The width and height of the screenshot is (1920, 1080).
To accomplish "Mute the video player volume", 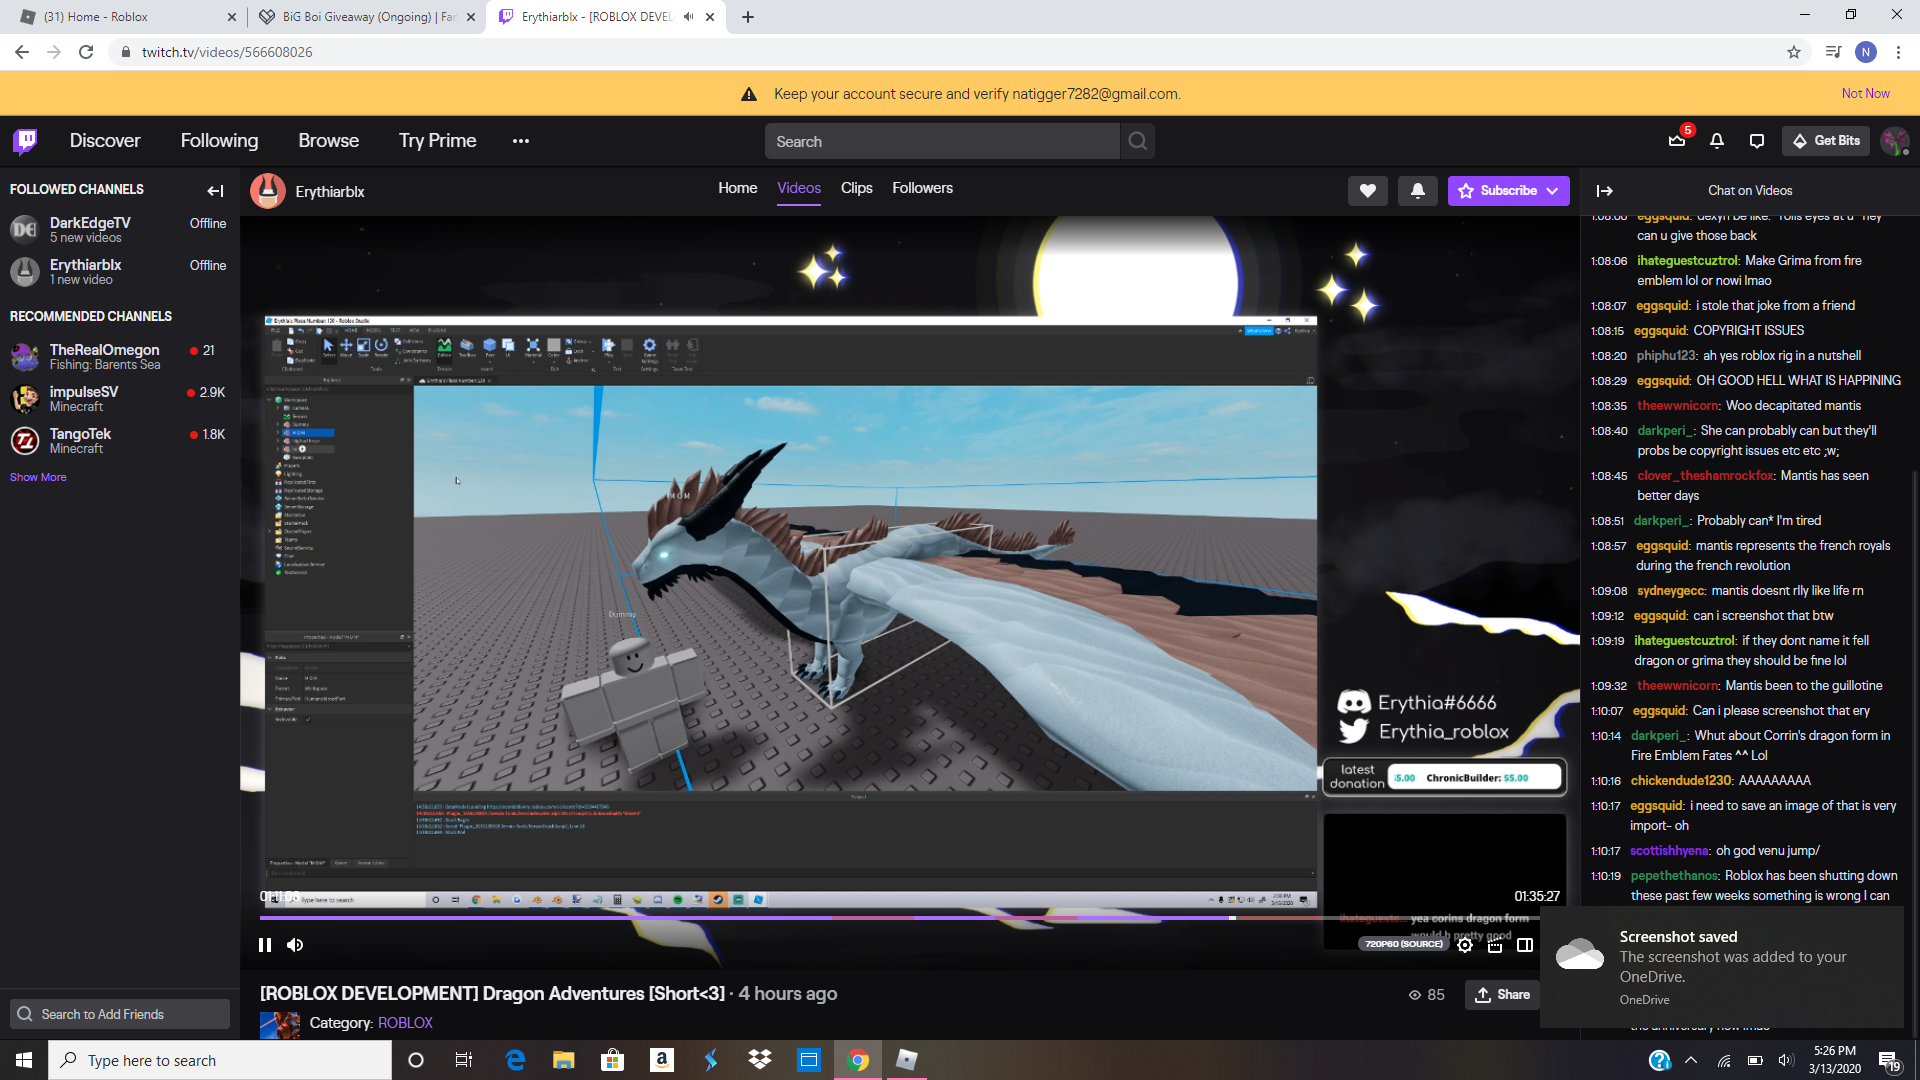I will (x=295, y=945).
